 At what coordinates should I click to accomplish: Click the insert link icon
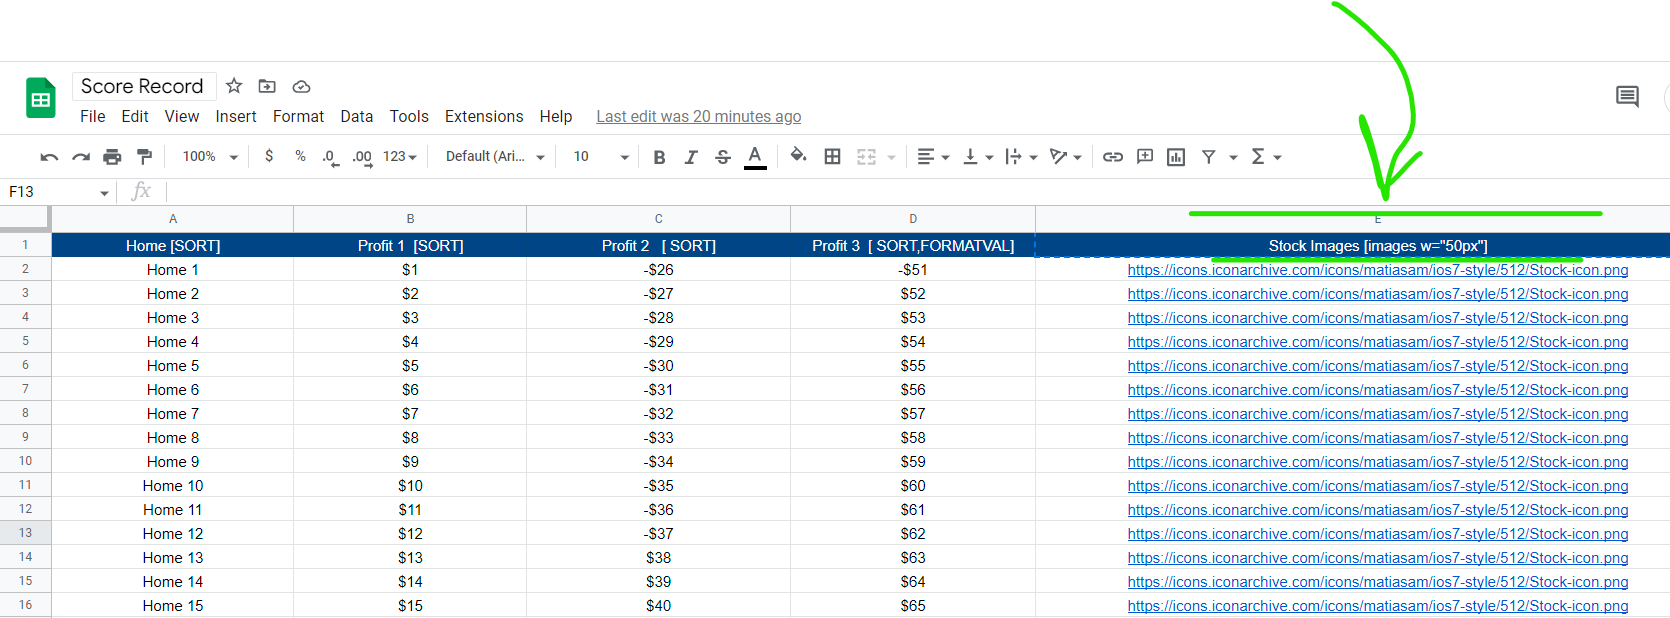pyautogui.click(x=1113, y=157)
